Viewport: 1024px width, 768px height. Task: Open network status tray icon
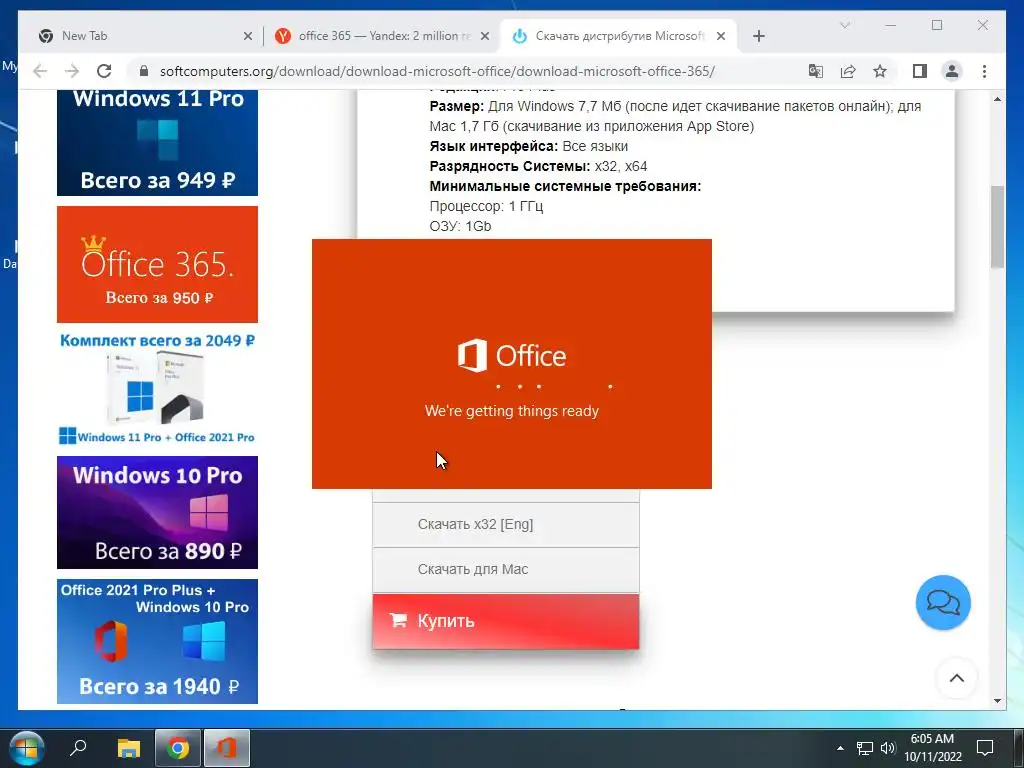pyautogui.click(x=865, y=748)
